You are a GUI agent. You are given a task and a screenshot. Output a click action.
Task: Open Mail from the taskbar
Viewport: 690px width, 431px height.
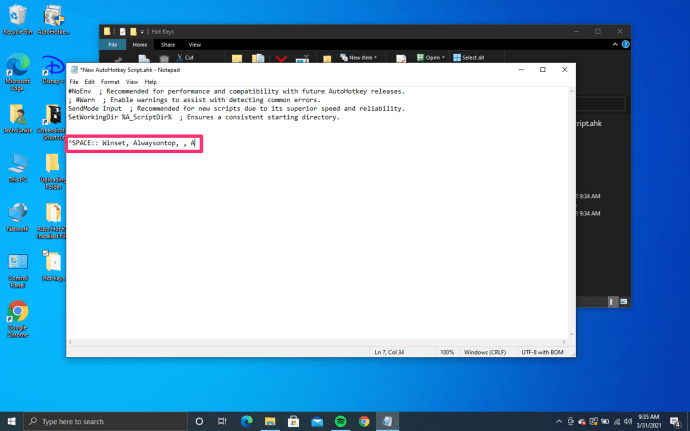click(x=317, y=421)
